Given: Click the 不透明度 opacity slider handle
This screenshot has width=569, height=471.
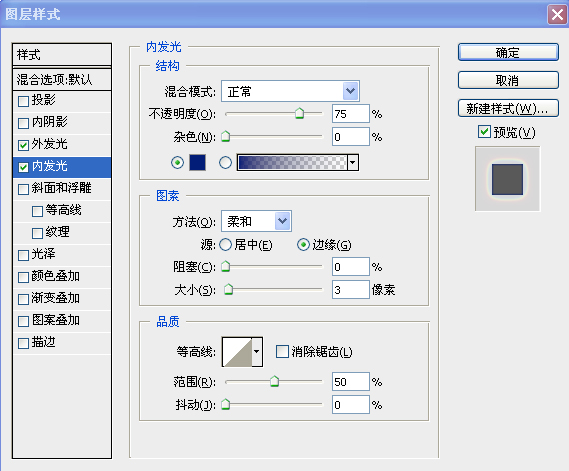Looking at the screenshot, I should 299,113.
